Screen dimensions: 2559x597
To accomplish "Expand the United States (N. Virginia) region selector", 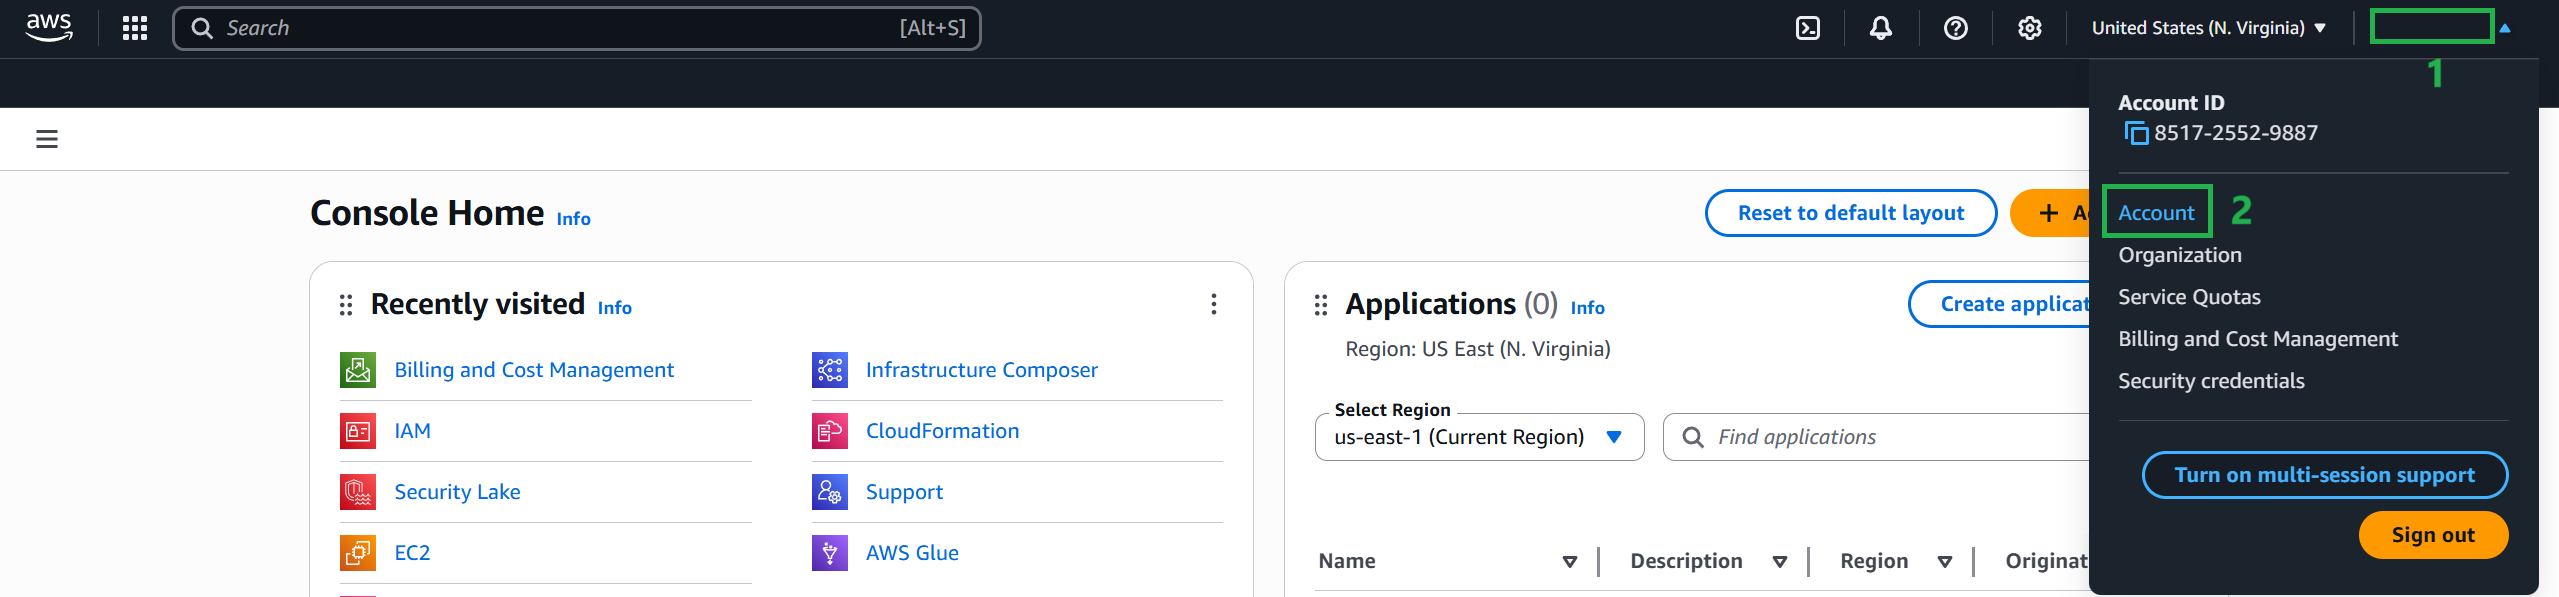I will pos(2208,28).
